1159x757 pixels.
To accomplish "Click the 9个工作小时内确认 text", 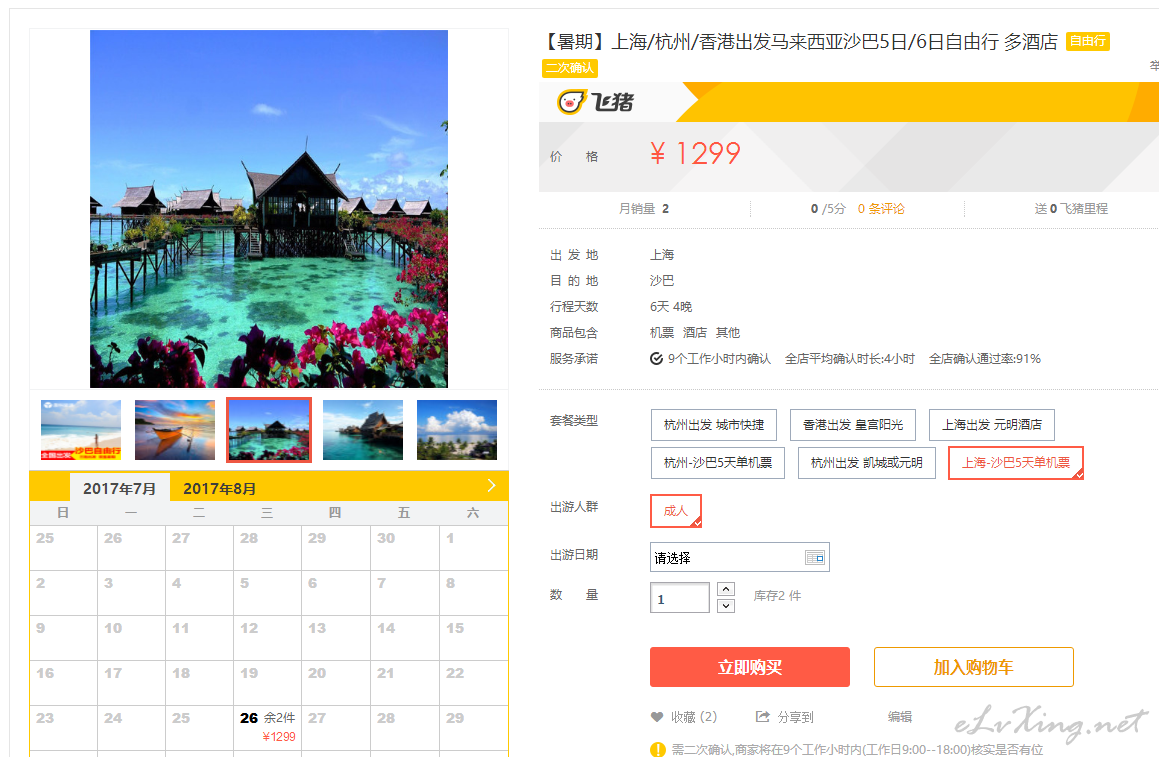I will coord(719,359).
